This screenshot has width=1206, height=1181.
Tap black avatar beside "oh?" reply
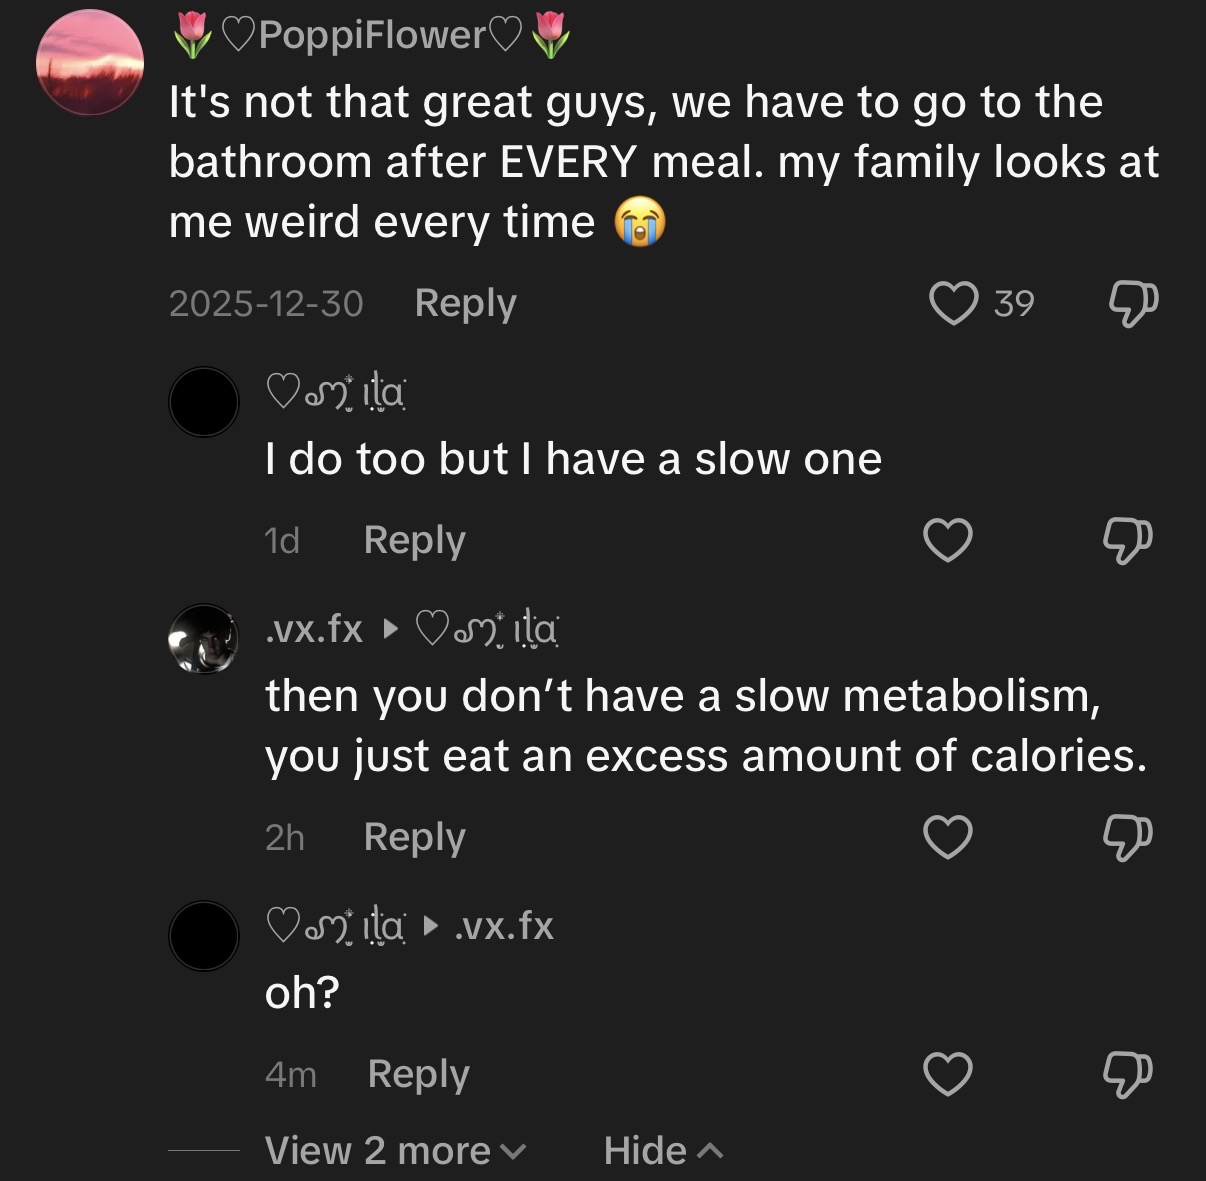204,935
